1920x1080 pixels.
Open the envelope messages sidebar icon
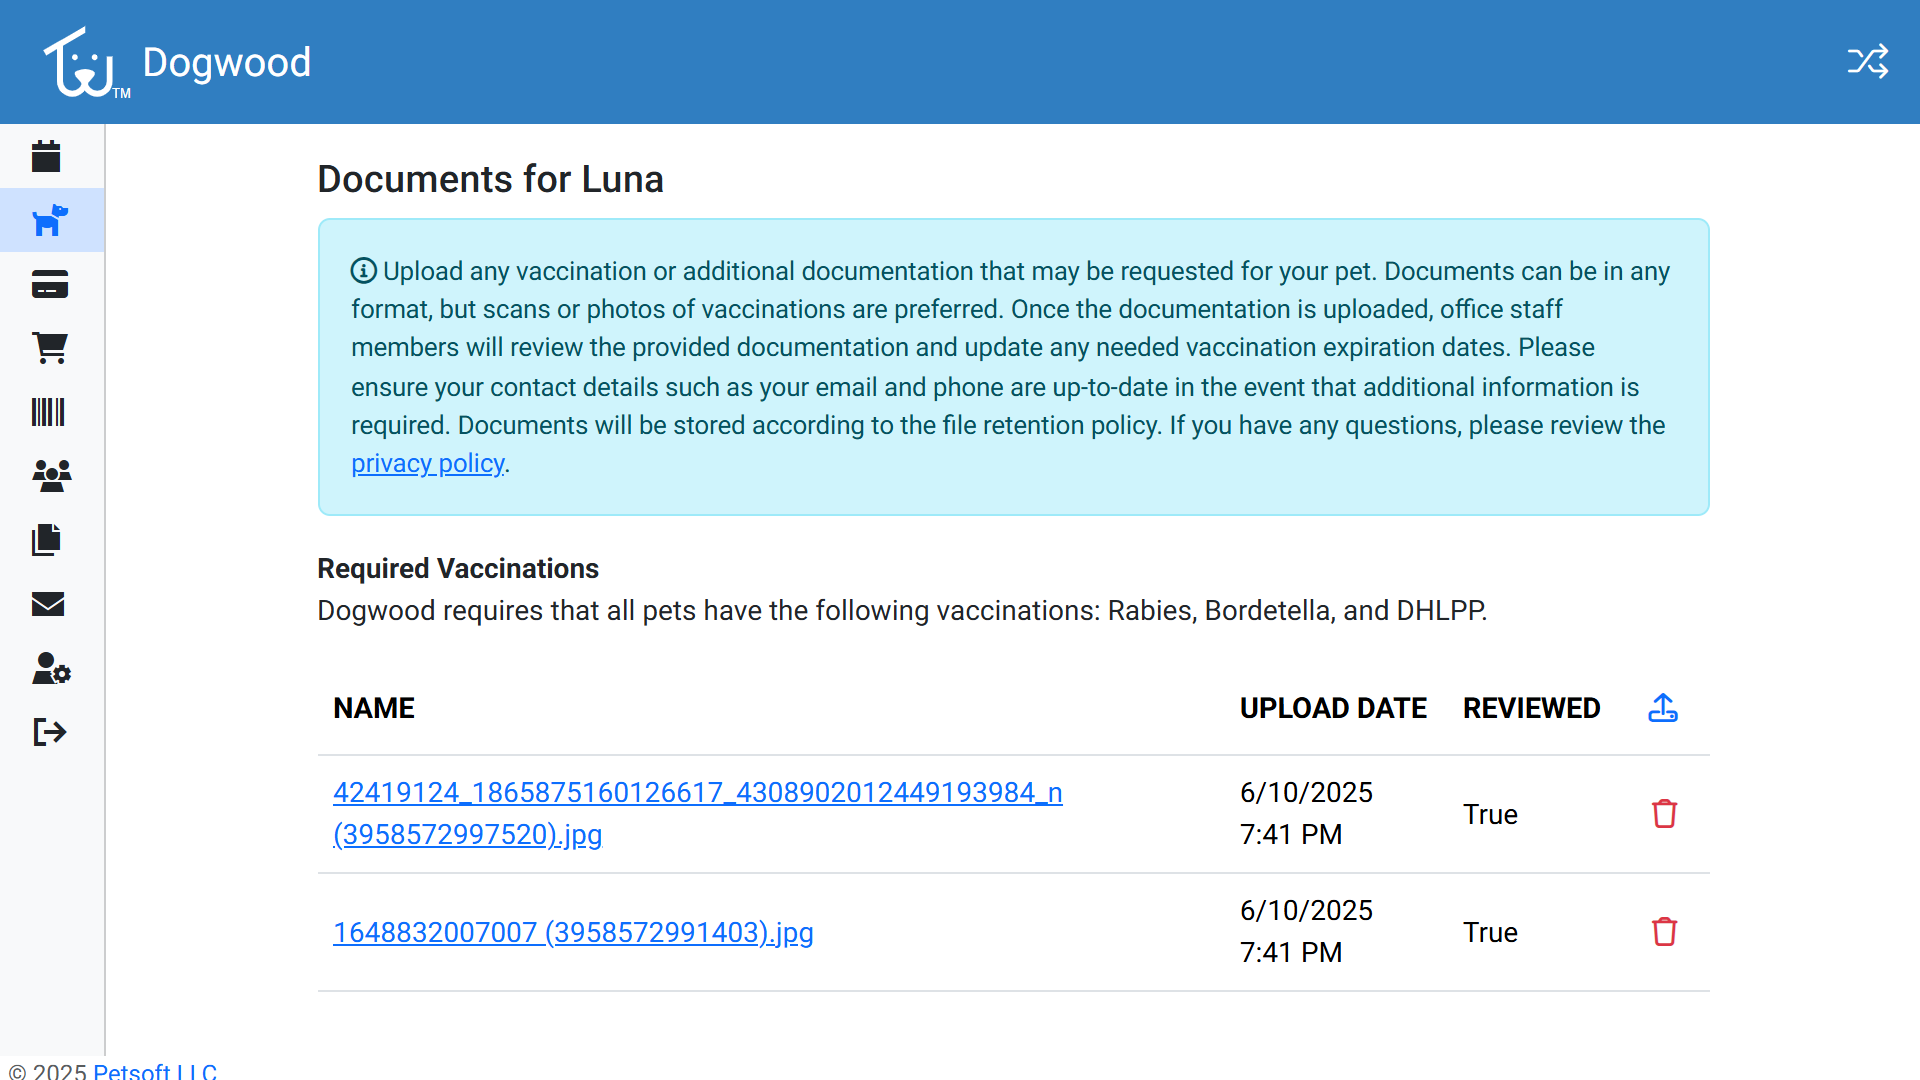tap(48, 604)
